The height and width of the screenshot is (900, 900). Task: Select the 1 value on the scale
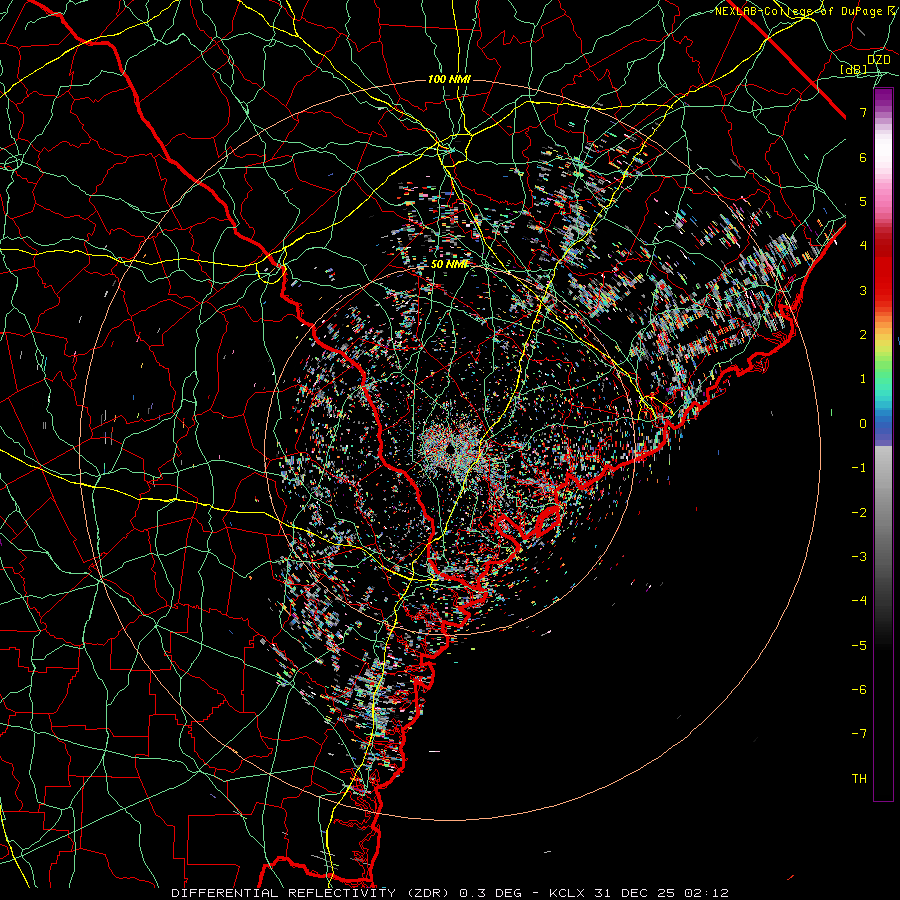click(863, 379)
